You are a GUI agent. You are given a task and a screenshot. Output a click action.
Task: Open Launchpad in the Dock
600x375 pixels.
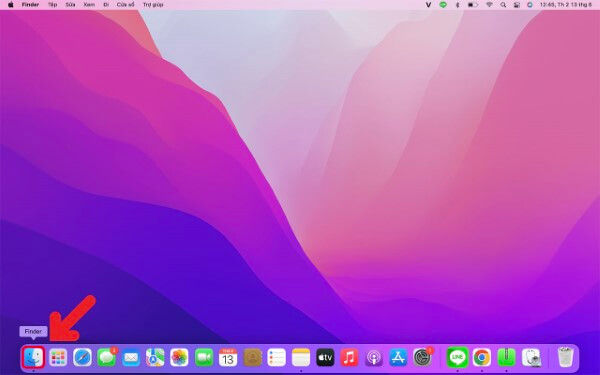(x=58, y=358)
